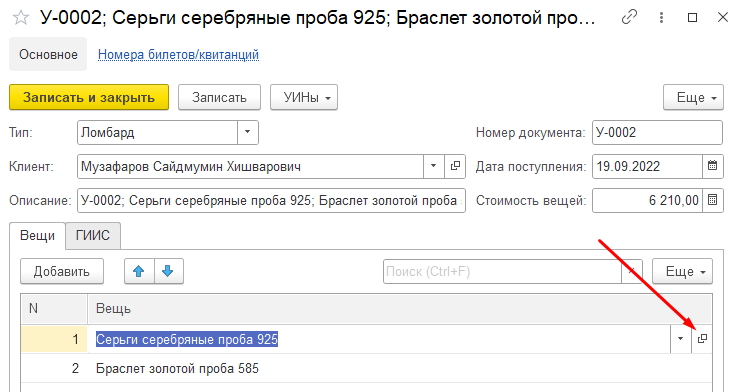740x392 pixels.
Task: Move selected row up with blue arrow
Action: click(x=139, y=271)
